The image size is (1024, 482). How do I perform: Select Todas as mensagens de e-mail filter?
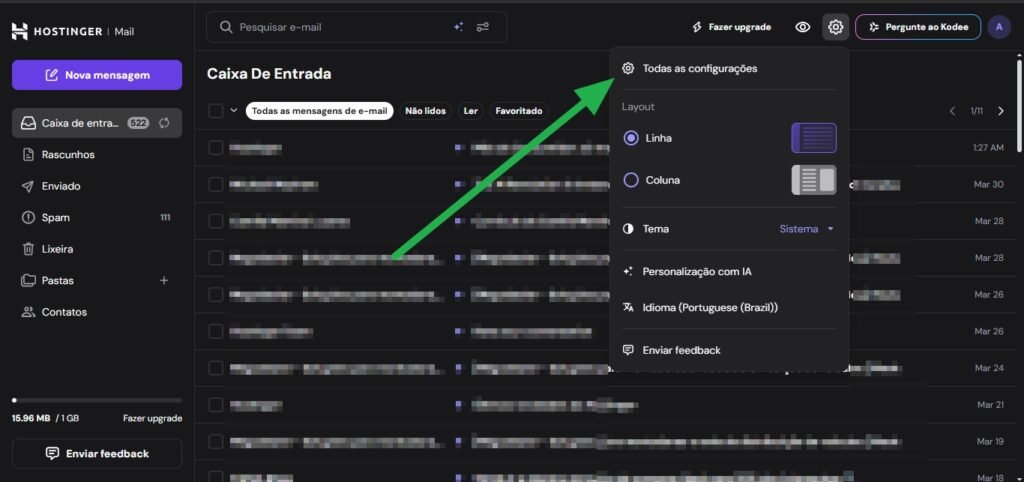pos(319,111)
